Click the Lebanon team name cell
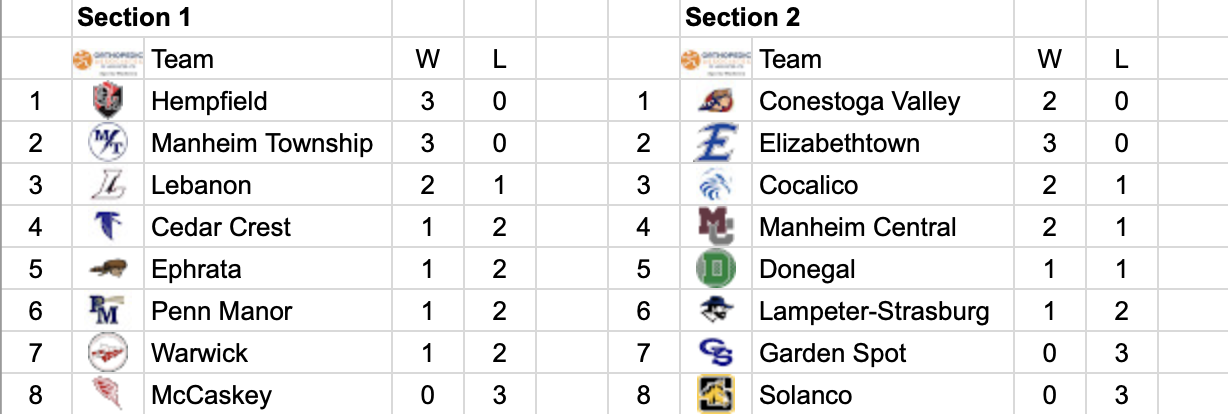Image resolution: width=1228 pixels, height=414 pixels. [x=201, y=185]
